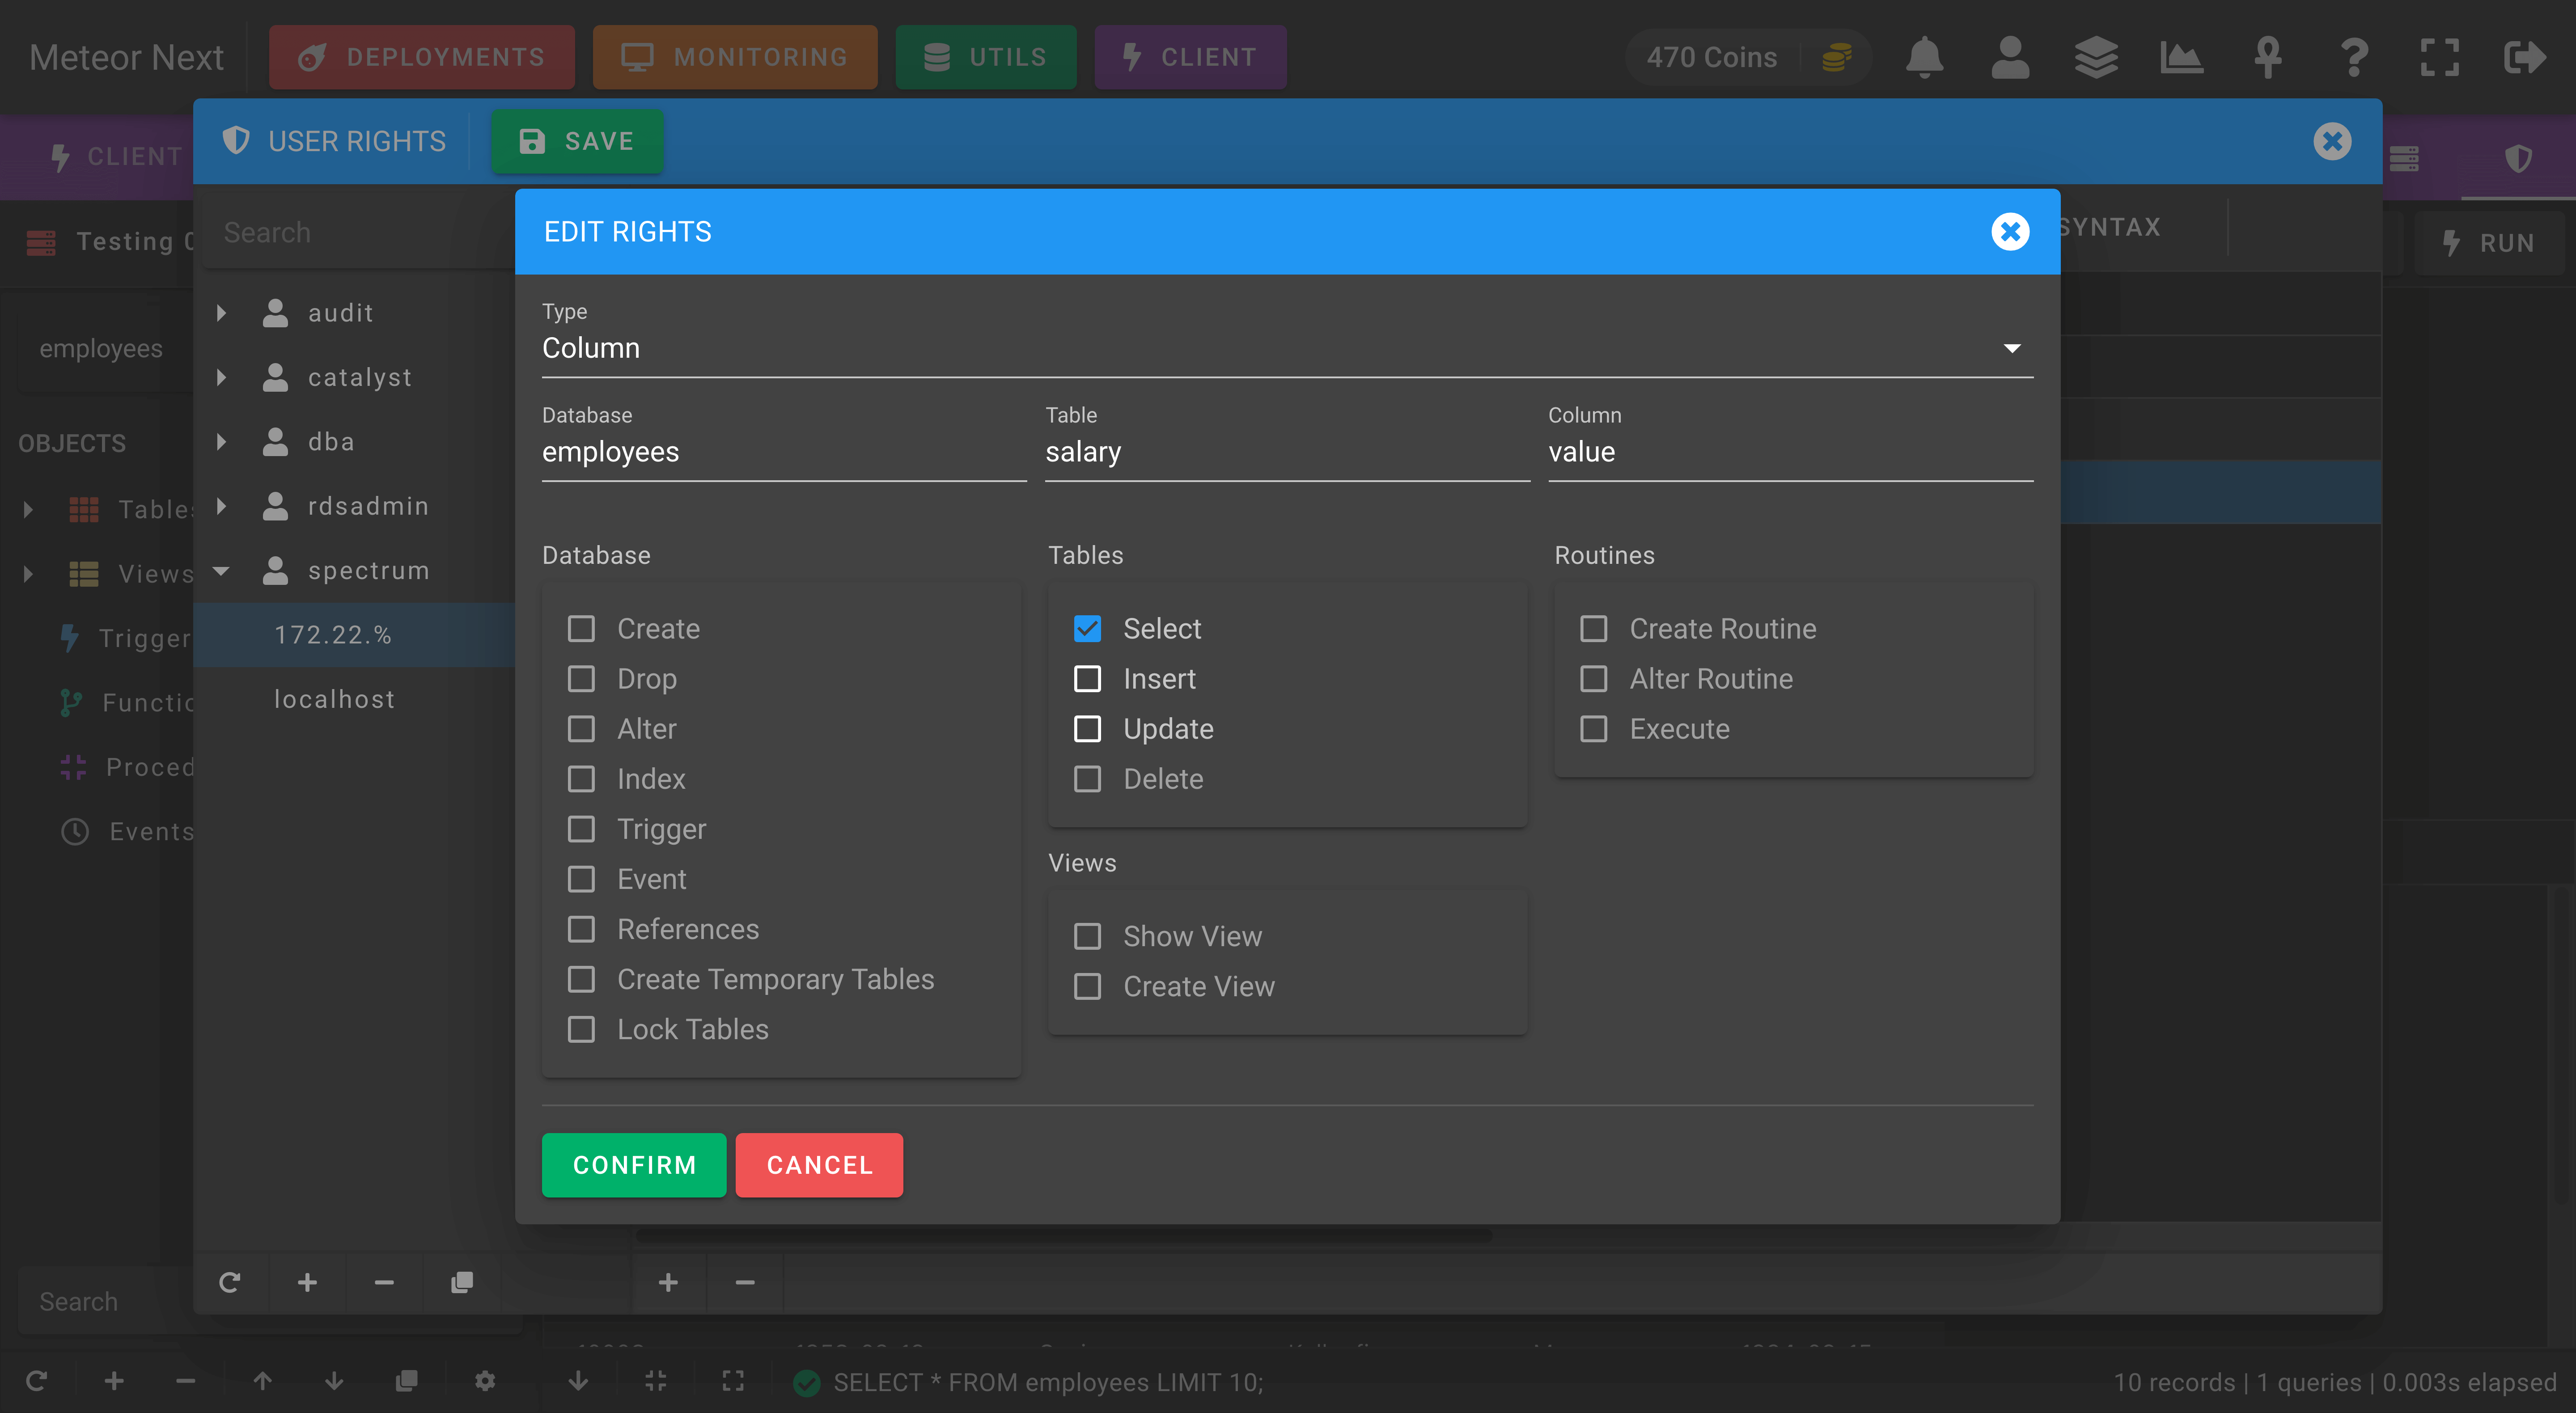The image size is (2576, 1413).
Task: Click the shield icon in client toolbar
Action: click(2518, 157)
